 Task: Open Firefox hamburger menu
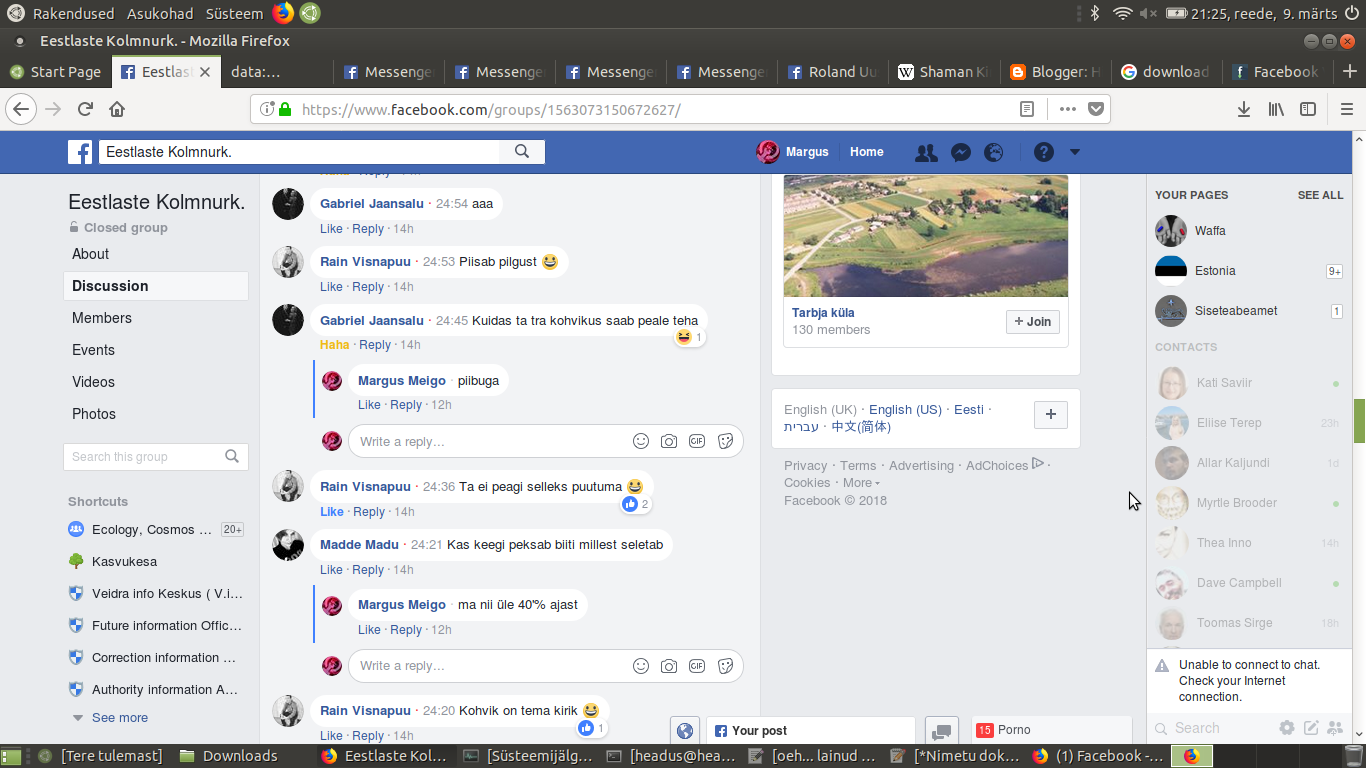point(1346,109)
